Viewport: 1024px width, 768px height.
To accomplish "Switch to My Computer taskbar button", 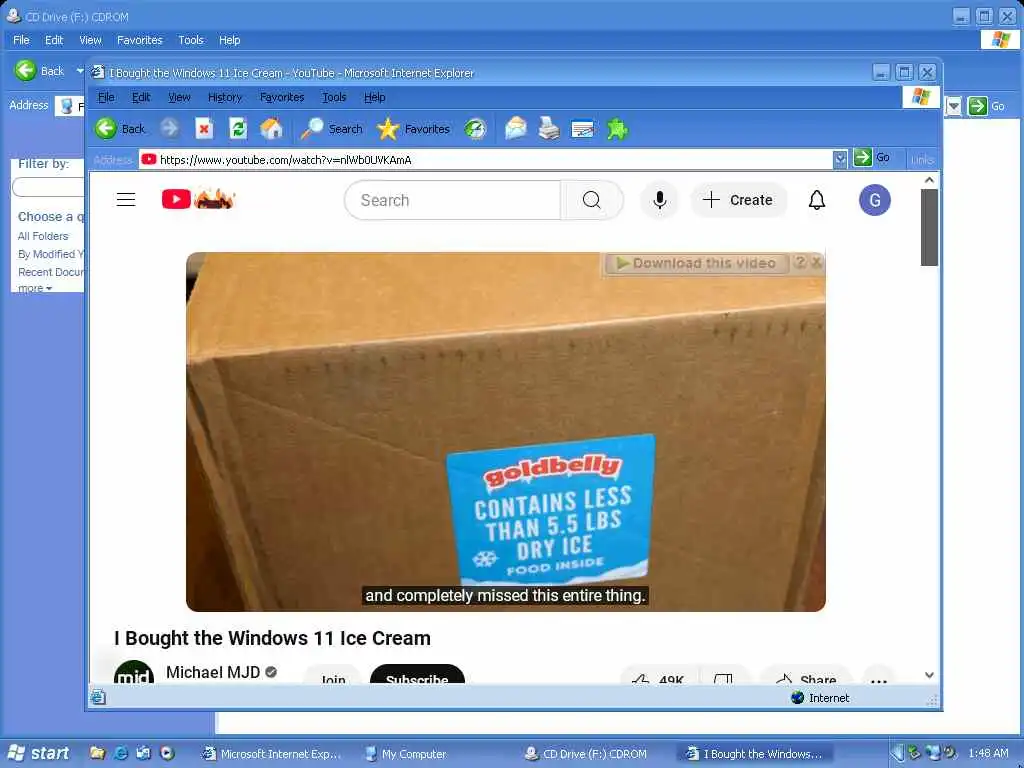I will tap(406, 754).
